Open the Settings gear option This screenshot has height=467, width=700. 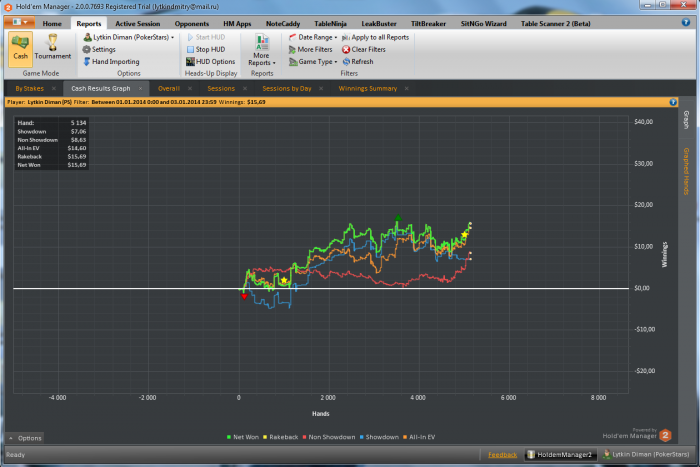(99, 50)
